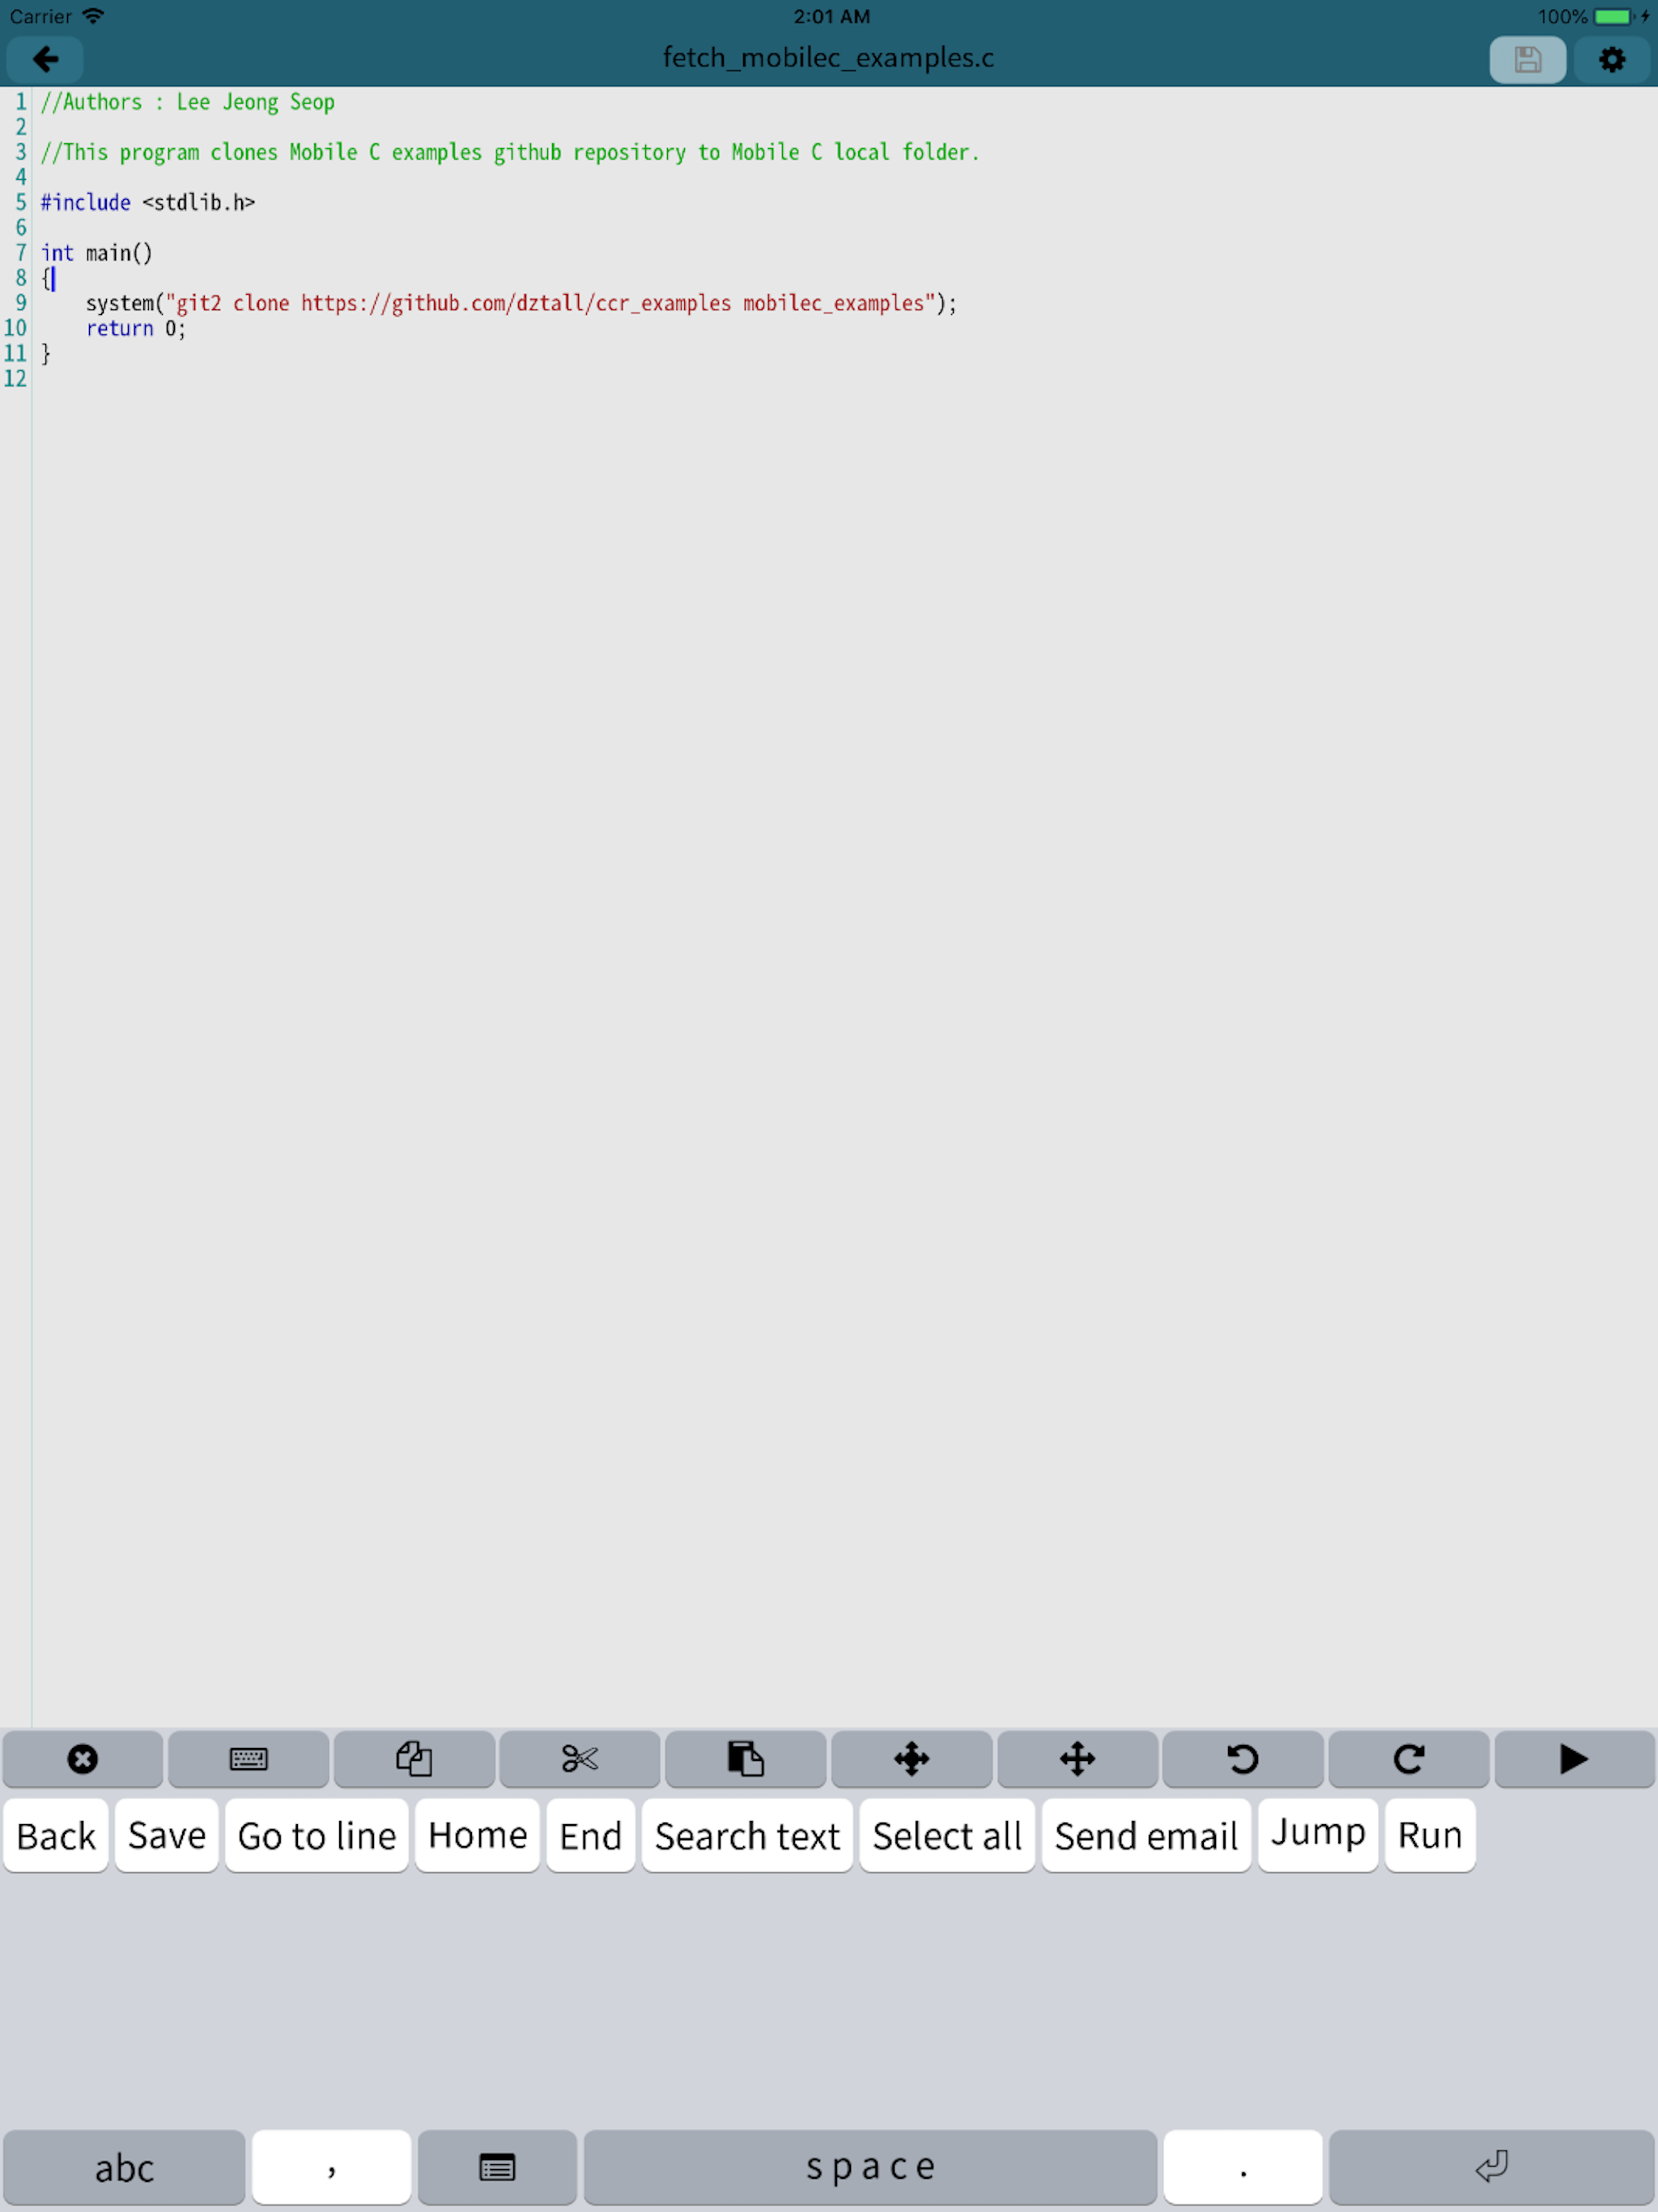Copy text using the copy pages icon

tap(414, 1759)
